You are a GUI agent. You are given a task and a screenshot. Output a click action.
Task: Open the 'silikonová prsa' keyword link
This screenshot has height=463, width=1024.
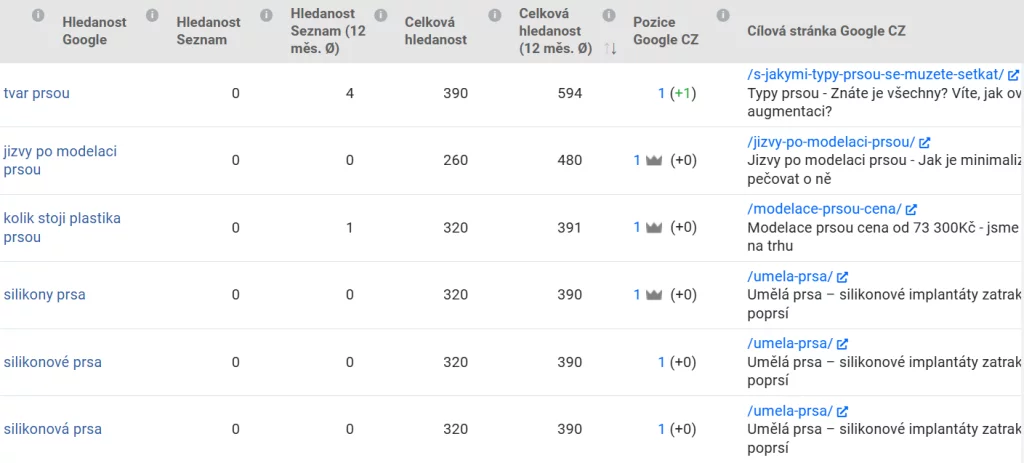pos(52,429)
